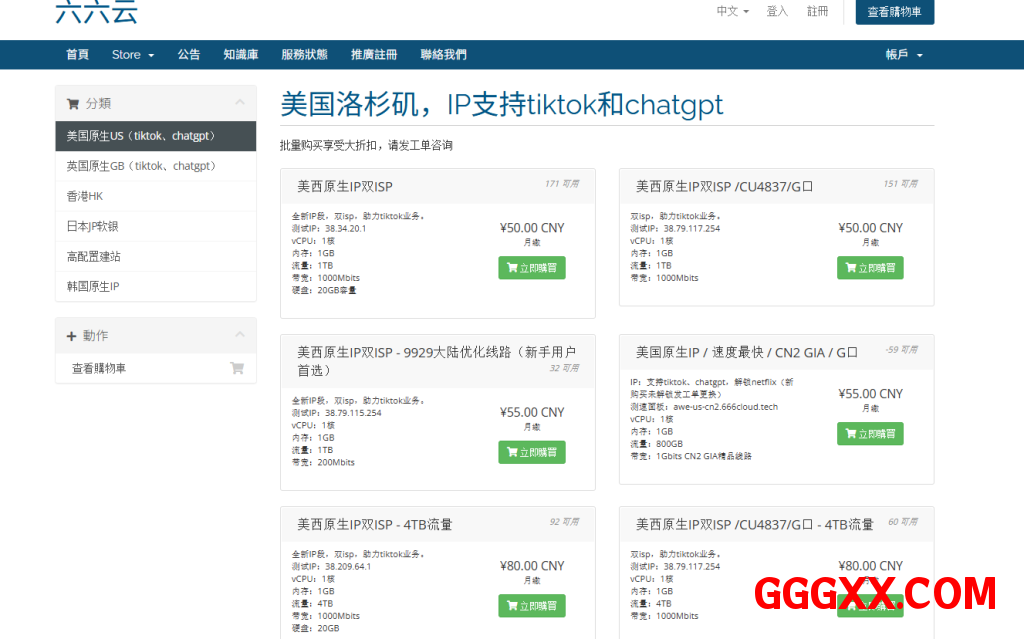
Task: Click the 登入 link in the header
Action: (777, 11)
